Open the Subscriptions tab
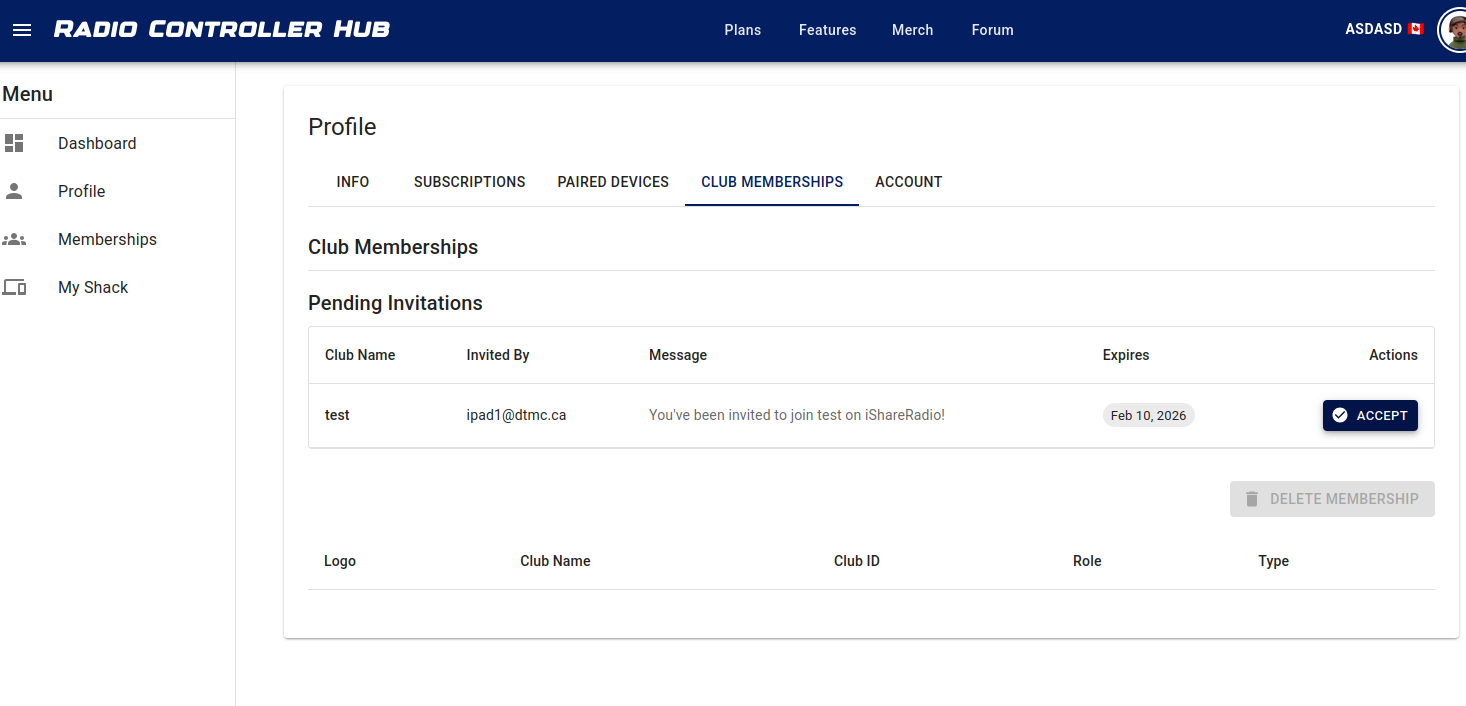The image size is (1466, 706). point(469,182)
